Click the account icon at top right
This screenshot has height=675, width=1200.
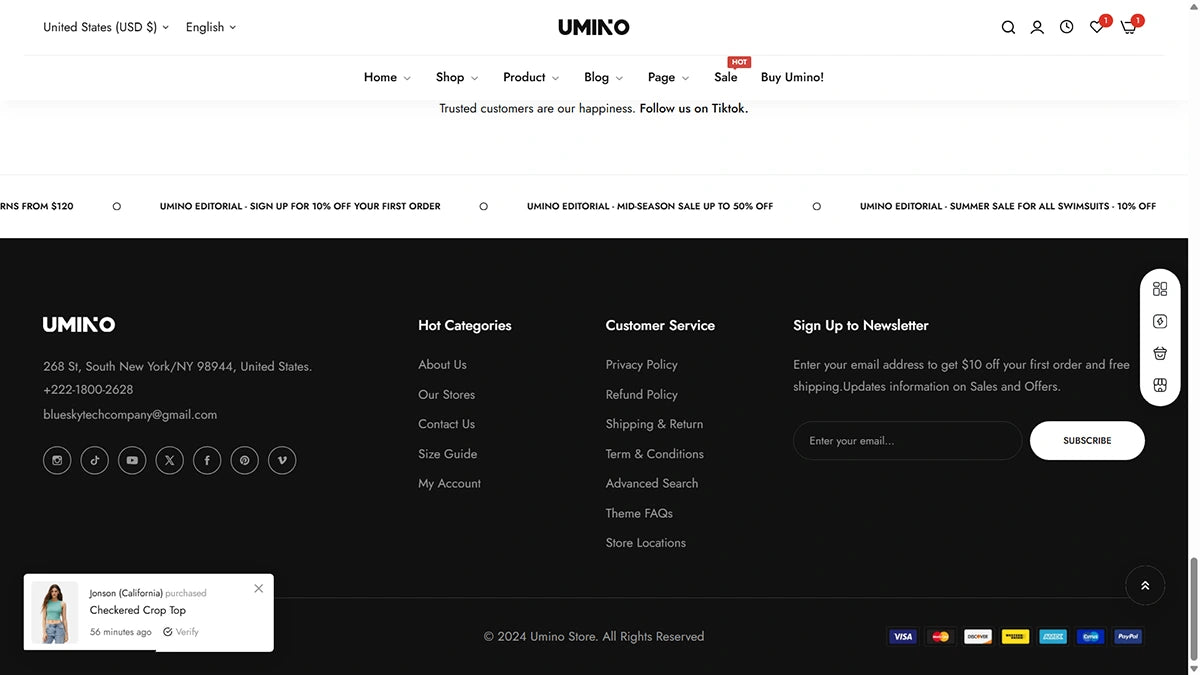[1037, 27]
